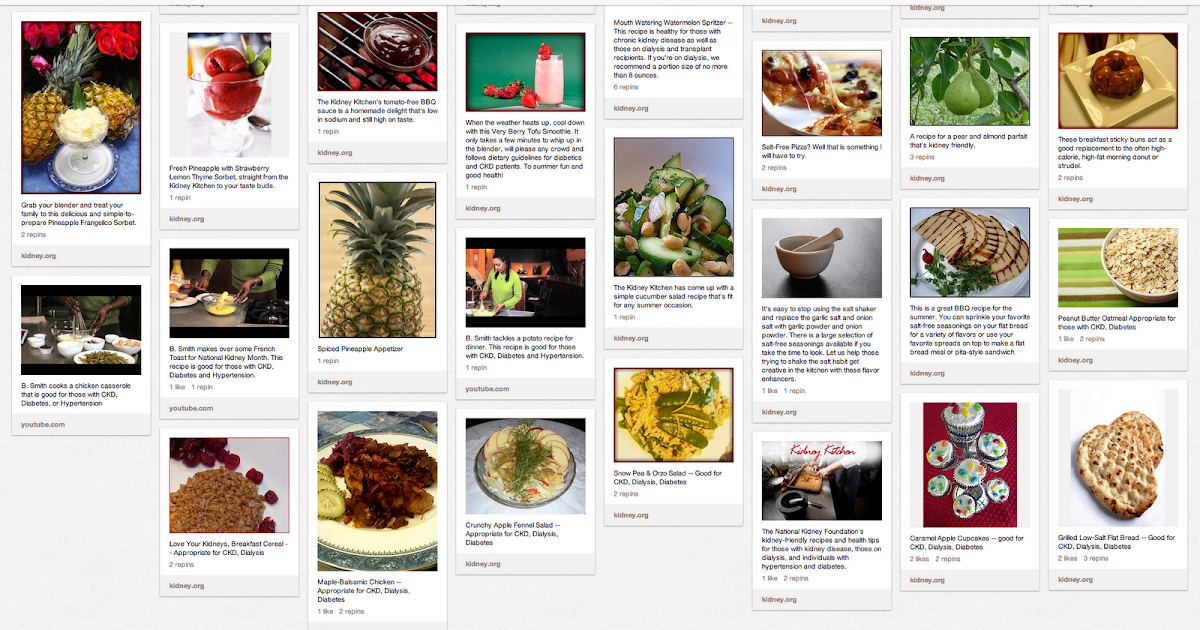
Task: Click the Kidney Kitchen logo pin image
Action: click(821, 481)
